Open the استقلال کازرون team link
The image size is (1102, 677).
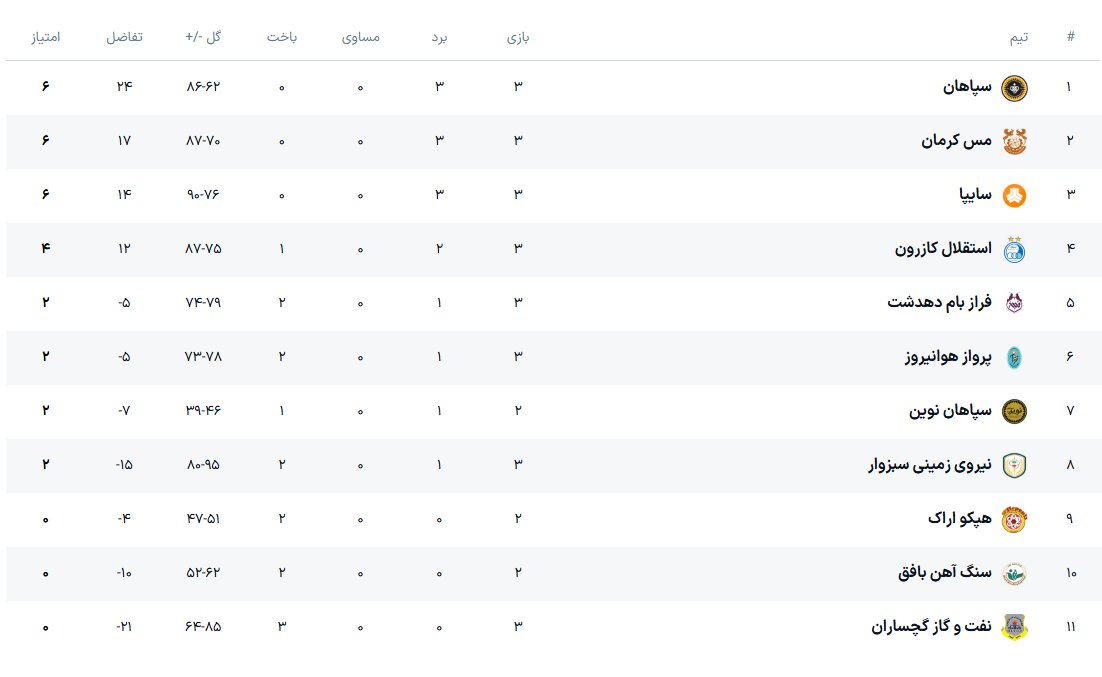click(x=943, y=249)
